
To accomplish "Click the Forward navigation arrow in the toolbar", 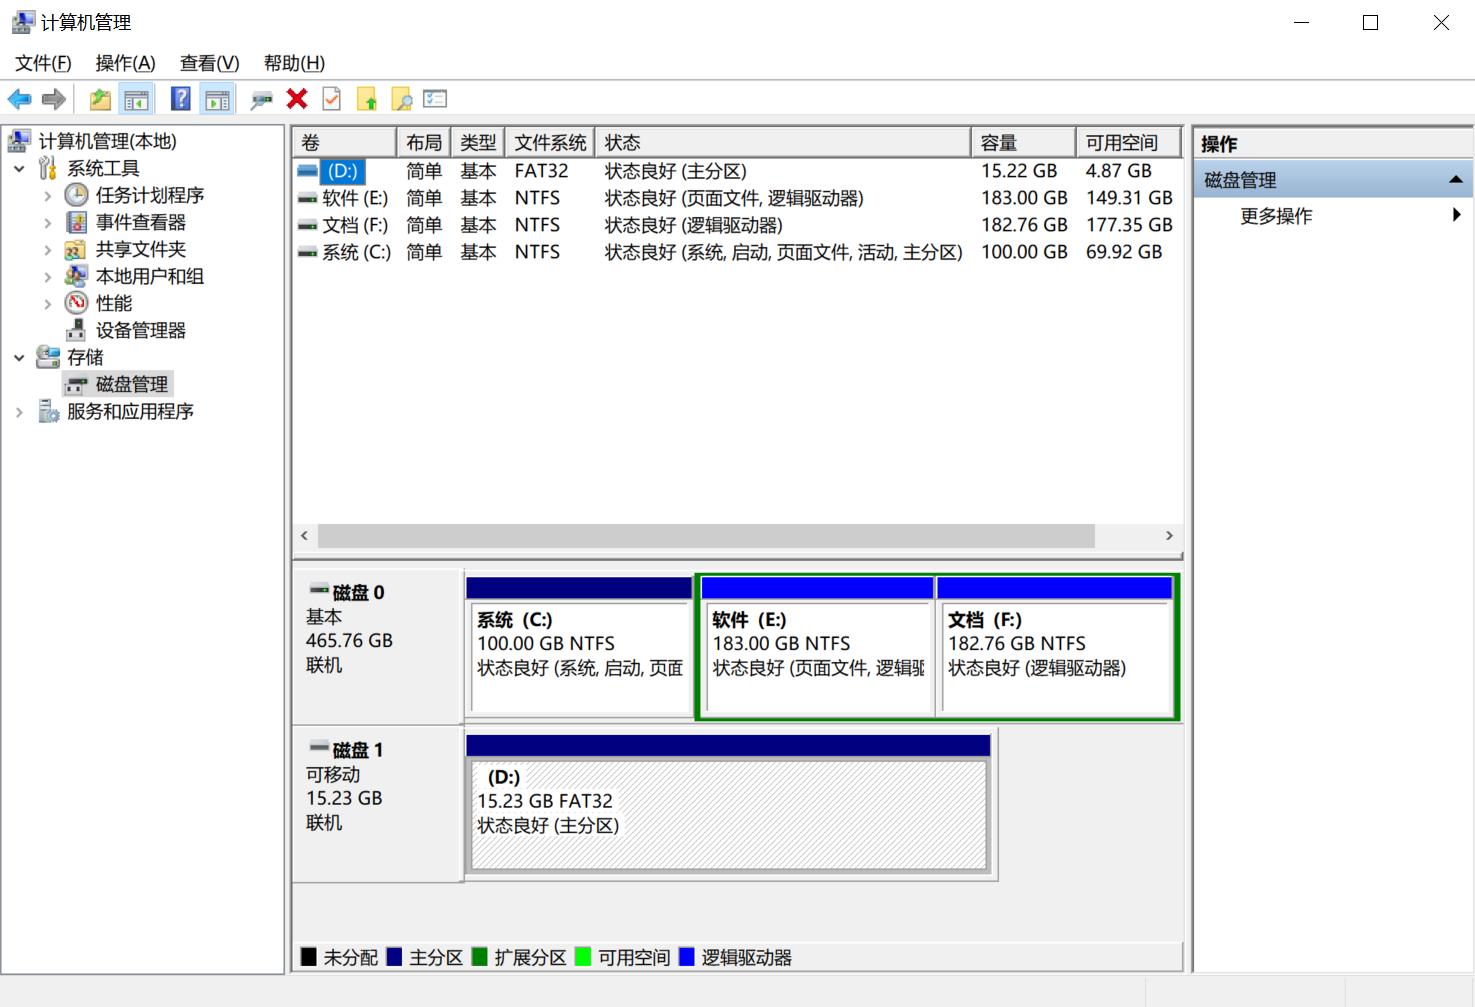I will tap(52, 98).
